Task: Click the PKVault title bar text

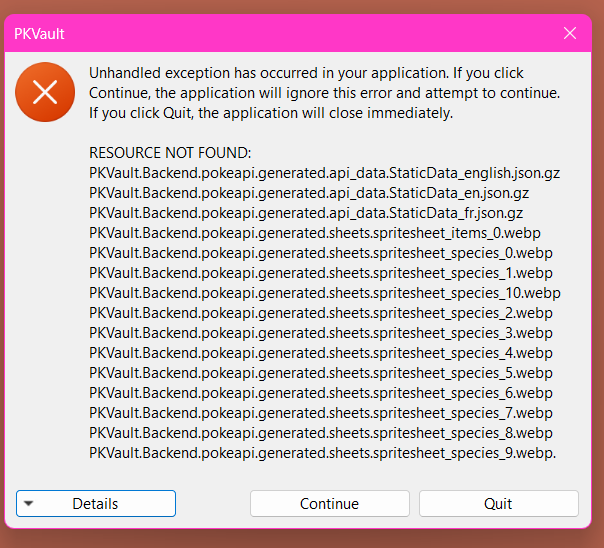Action: point(40,33)
